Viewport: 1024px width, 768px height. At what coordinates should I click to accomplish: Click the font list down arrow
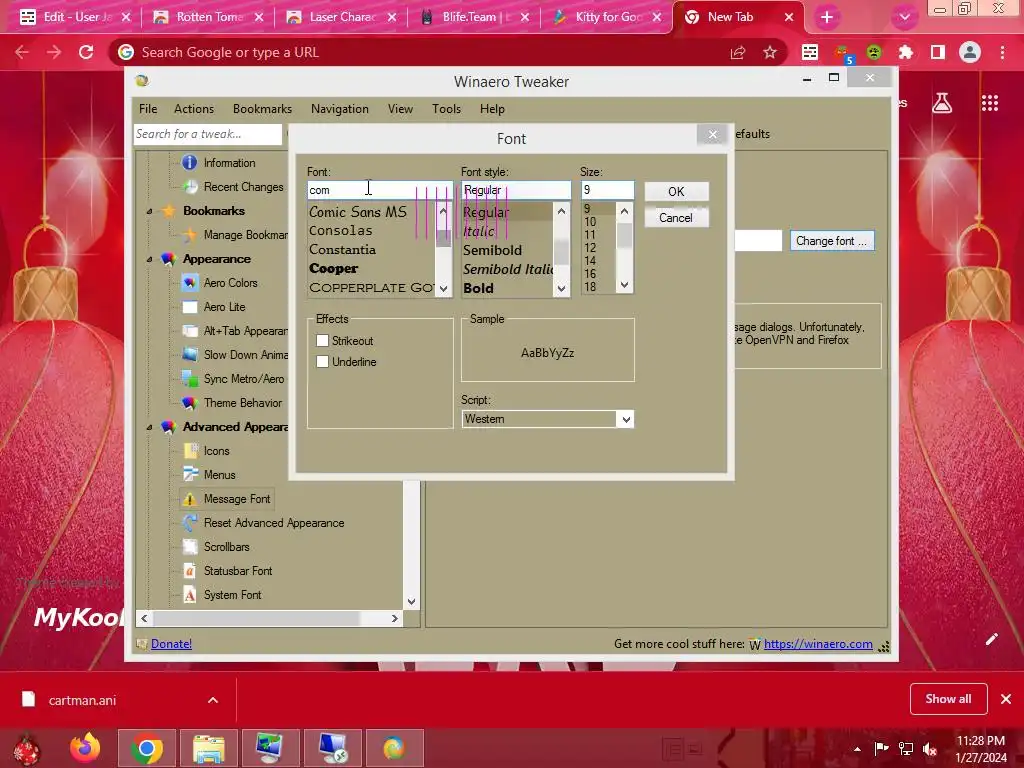click(x=443, y=288)
